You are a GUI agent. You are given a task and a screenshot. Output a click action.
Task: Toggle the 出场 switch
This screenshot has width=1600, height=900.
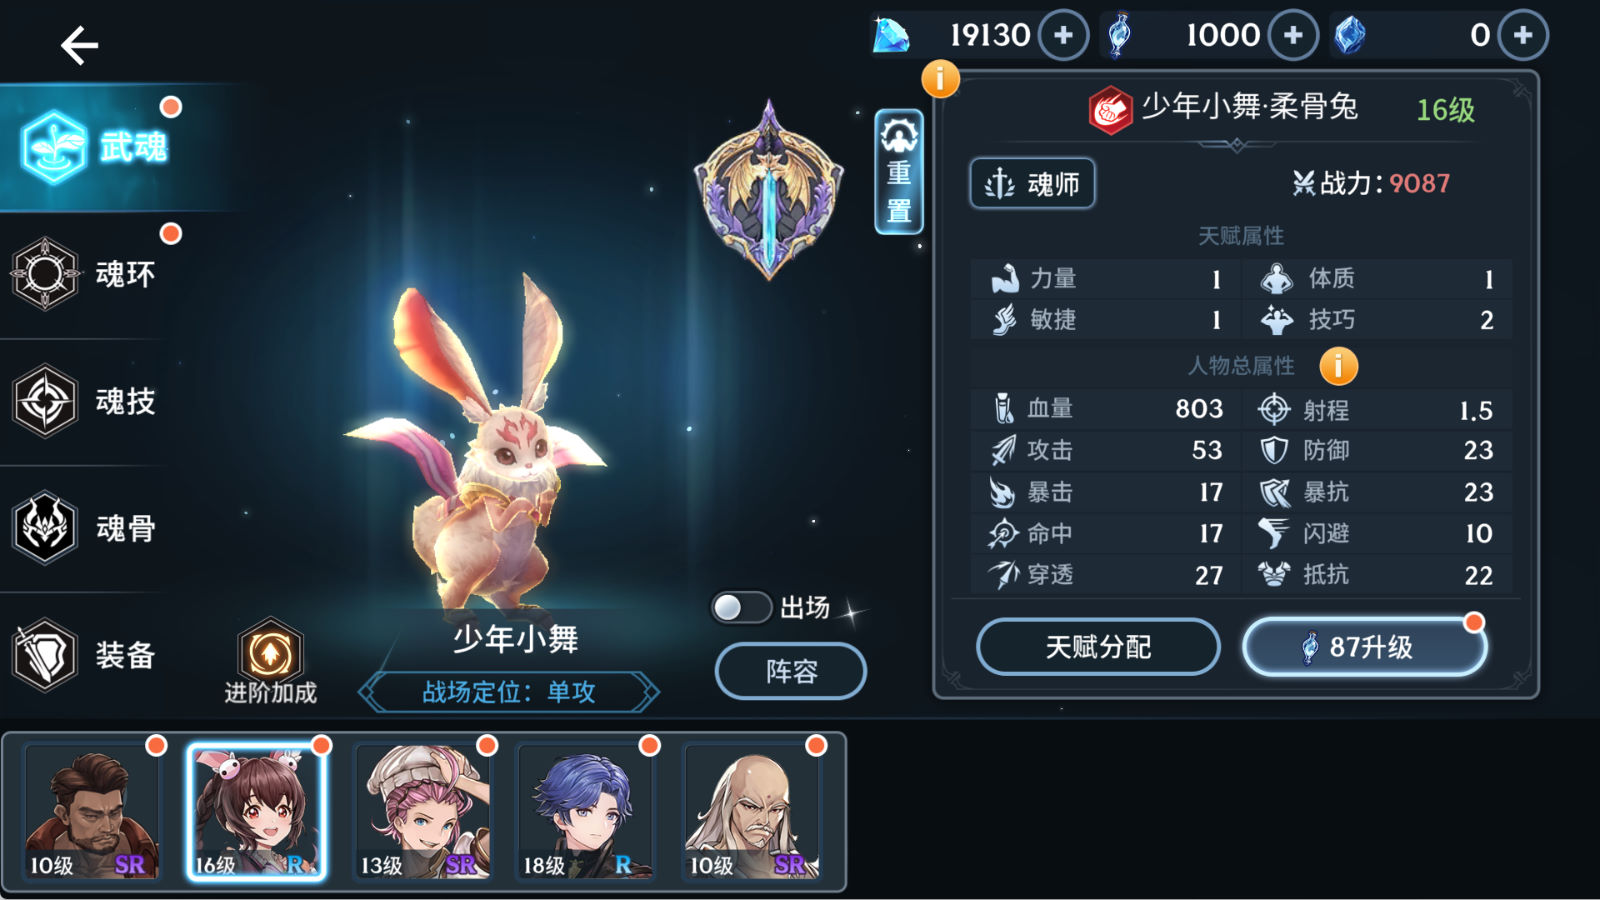[741, 607]
